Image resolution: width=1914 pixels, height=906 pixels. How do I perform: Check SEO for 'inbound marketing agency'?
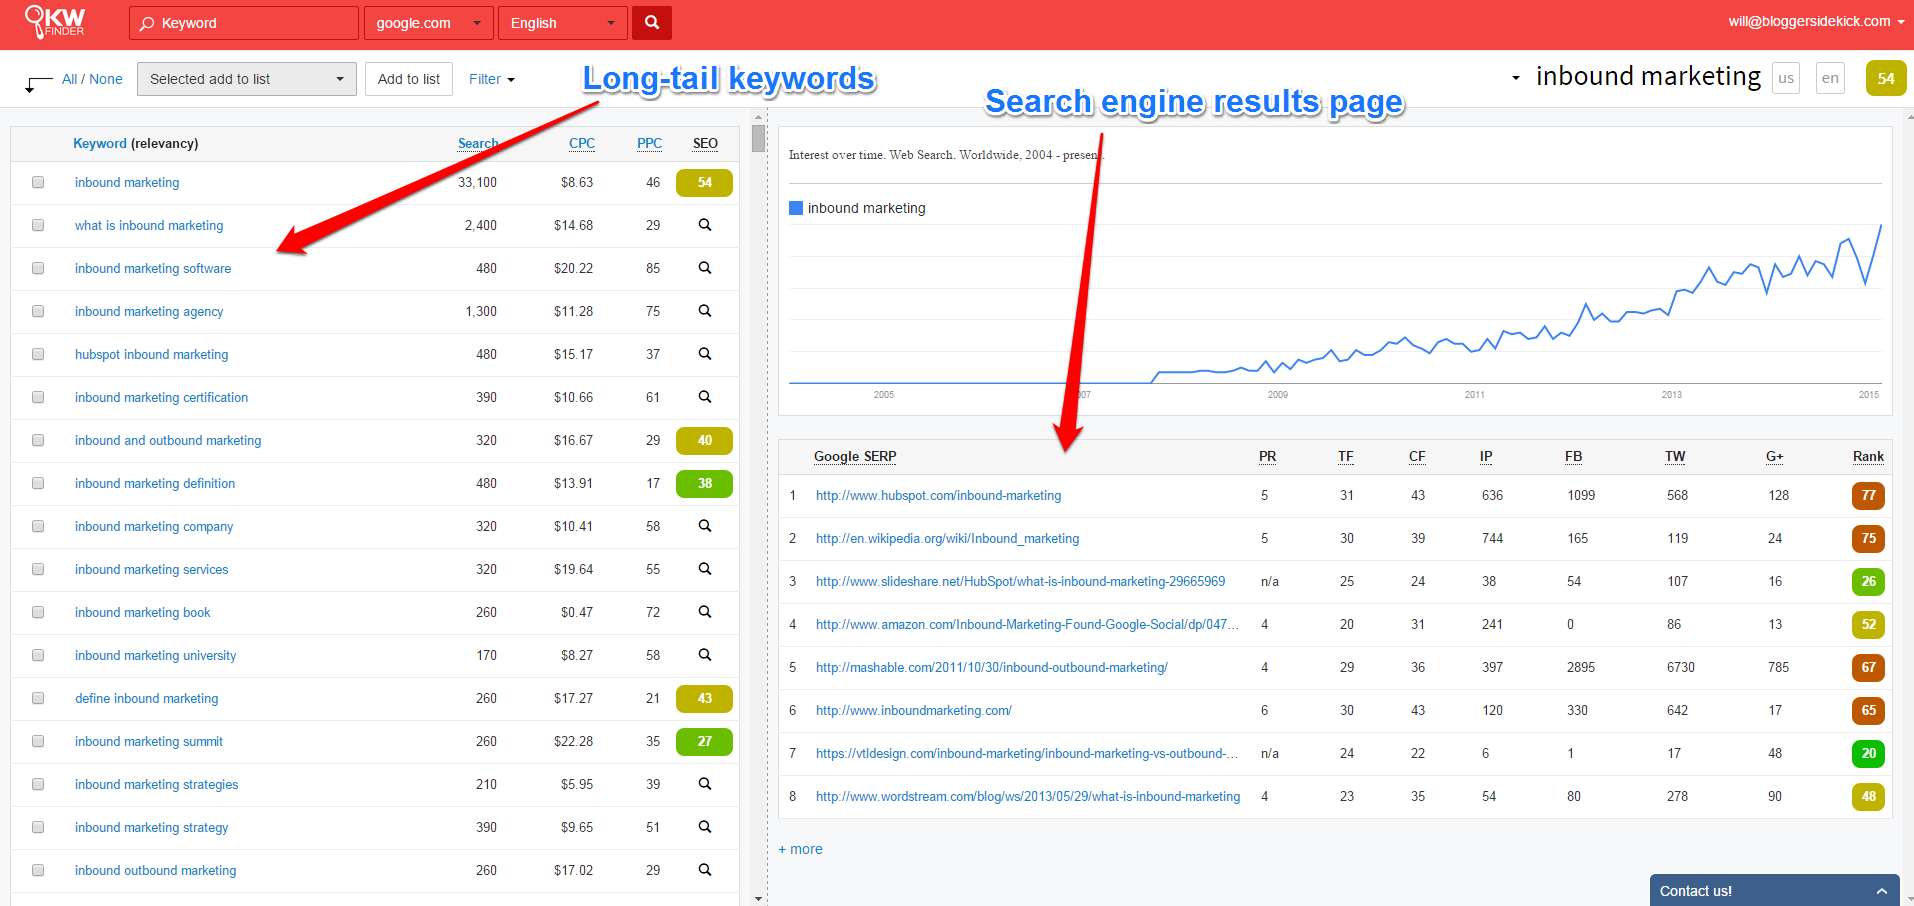point(705,311)
